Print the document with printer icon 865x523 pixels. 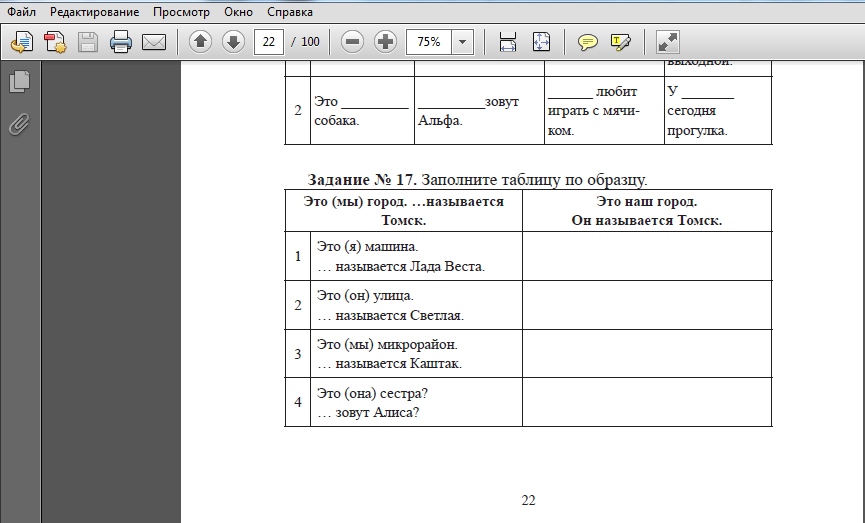click(121, 42)
